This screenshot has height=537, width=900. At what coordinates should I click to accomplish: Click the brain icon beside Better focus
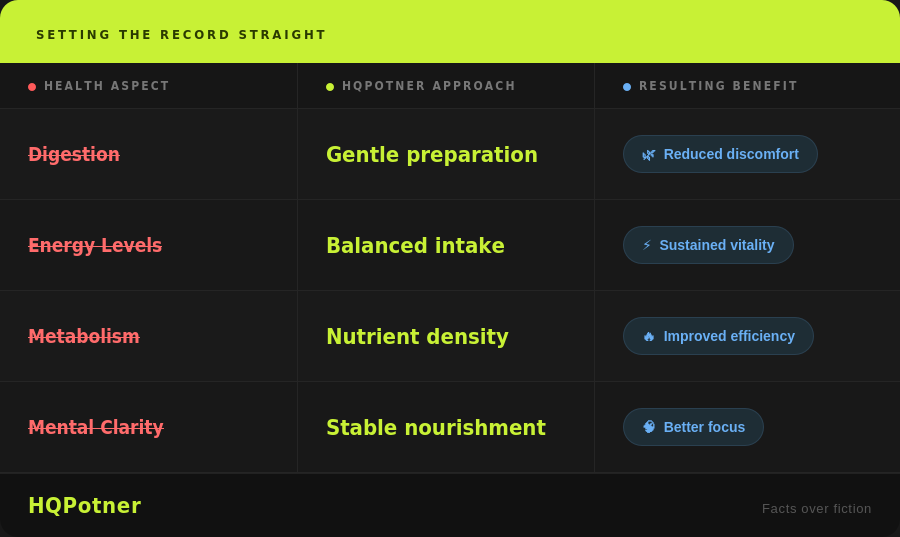click(x=649, y=427)
